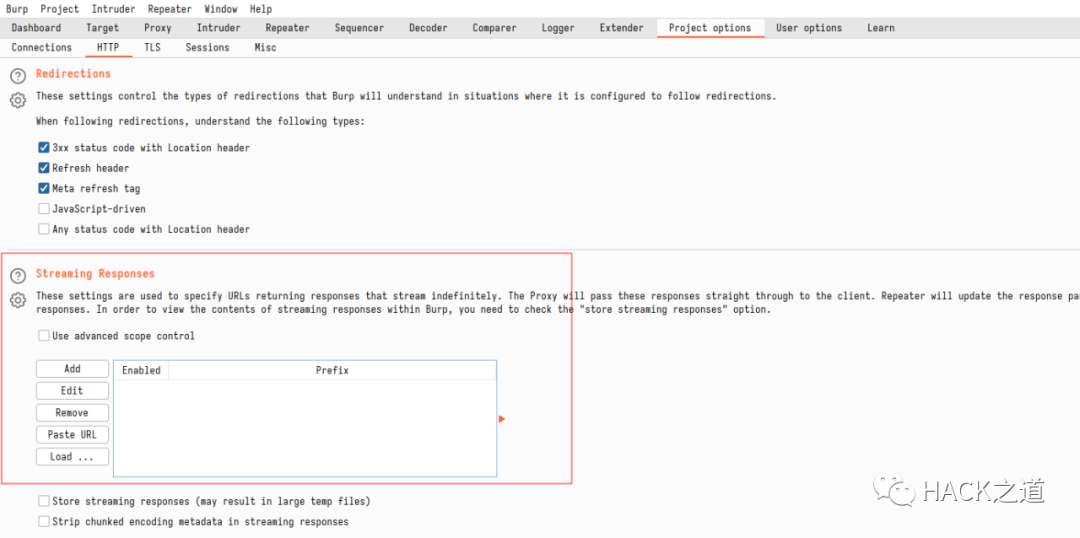Image resolution: width=1080 pixels, height=538 pixels.
Task: Open Sessions sub-tab
Action: [x=207, y=48]
